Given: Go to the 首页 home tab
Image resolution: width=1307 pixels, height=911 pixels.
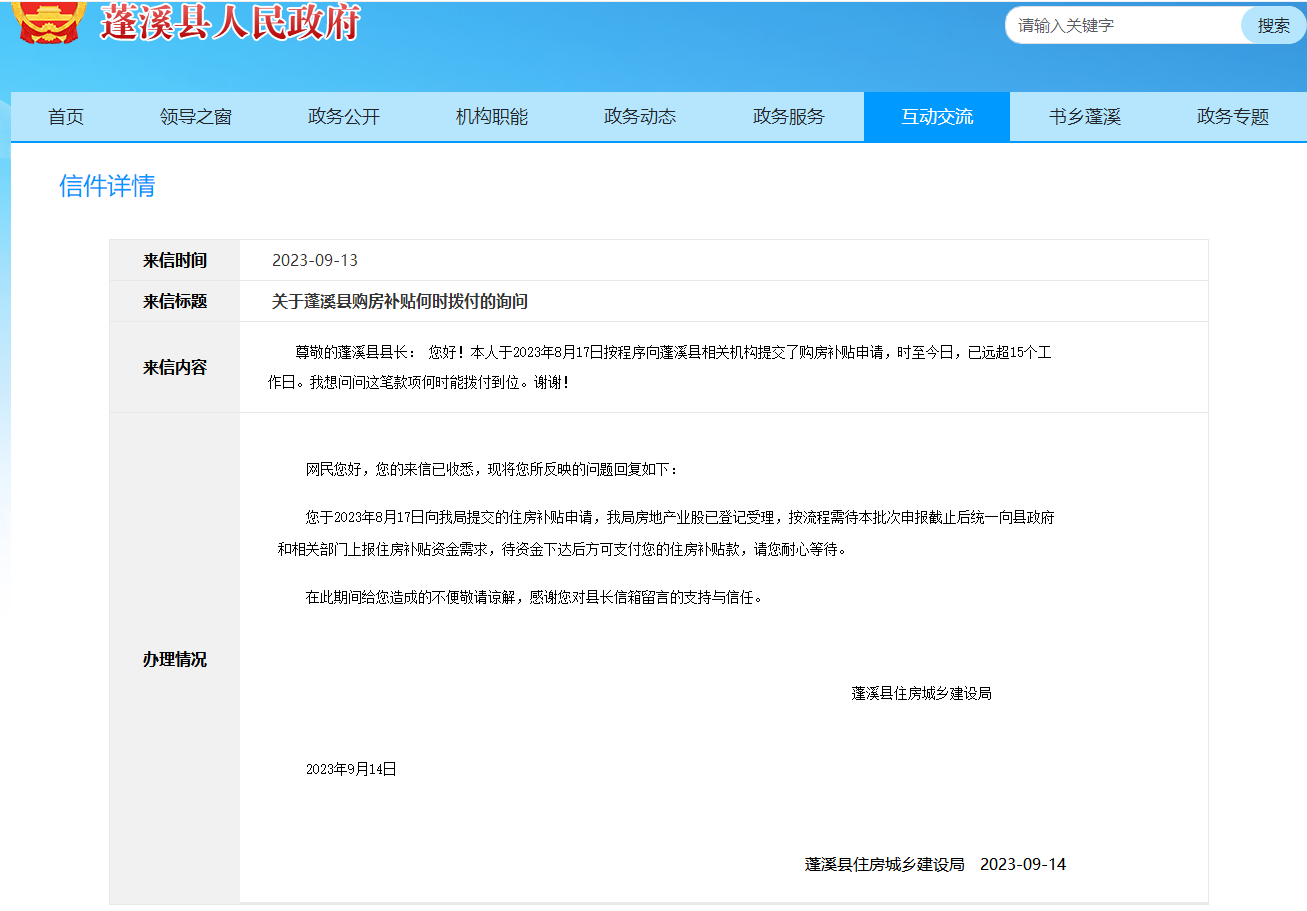Looking at the screenshot, I should [x=66, y=117].
